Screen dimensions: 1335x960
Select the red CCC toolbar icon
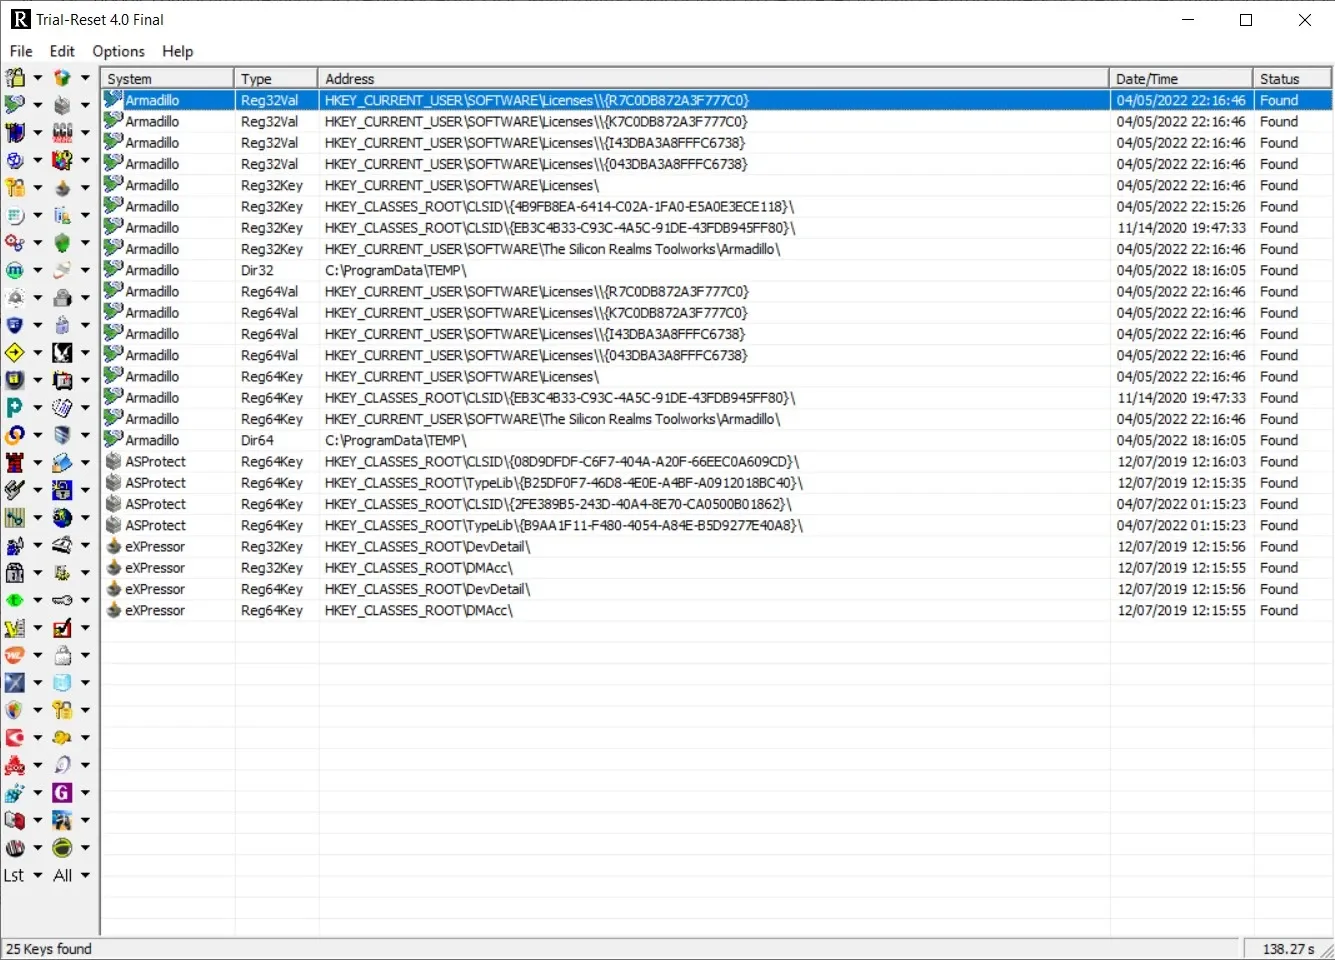click(x=62, y=132)
